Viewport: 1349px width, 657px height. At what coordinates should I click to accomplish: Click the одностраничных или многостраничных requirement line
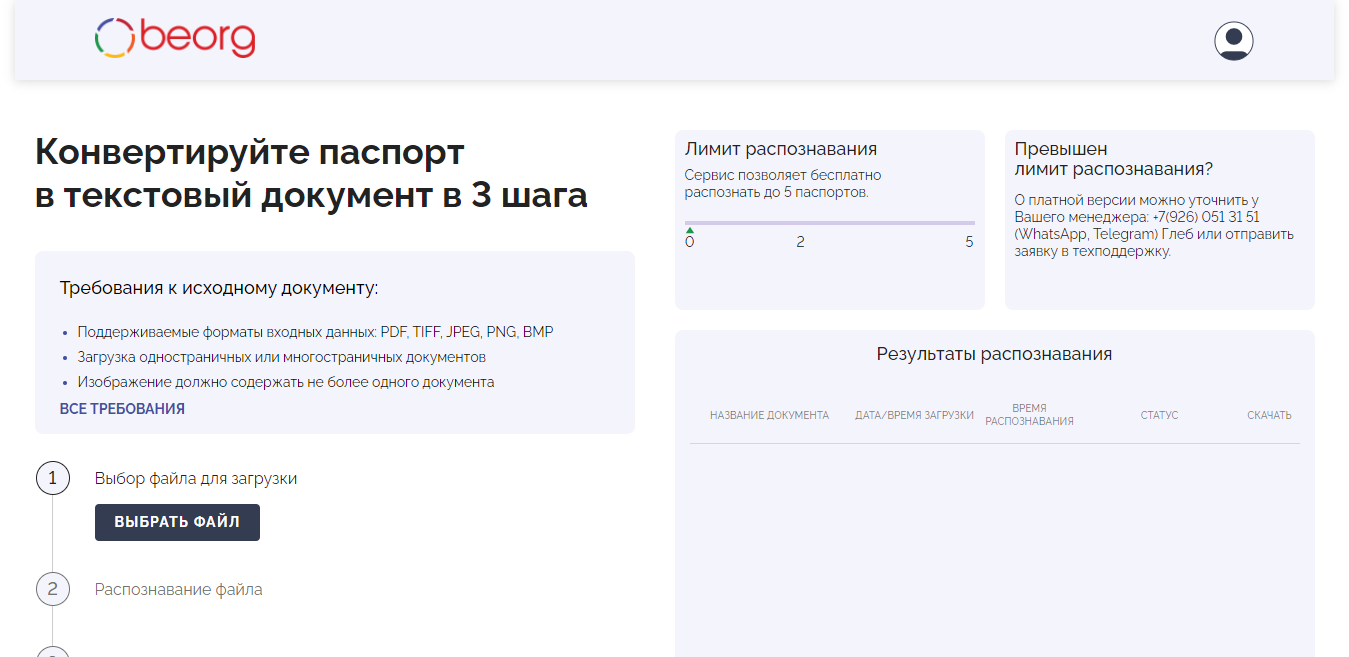coord(281,357)
